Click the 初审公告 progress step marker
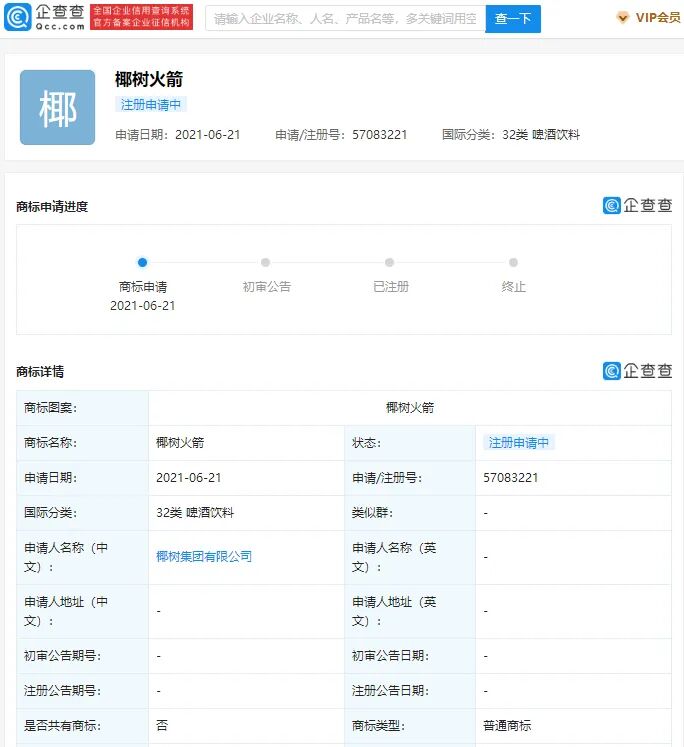The width and height of the screenshot is (684, 747). (x=266, y=262)
